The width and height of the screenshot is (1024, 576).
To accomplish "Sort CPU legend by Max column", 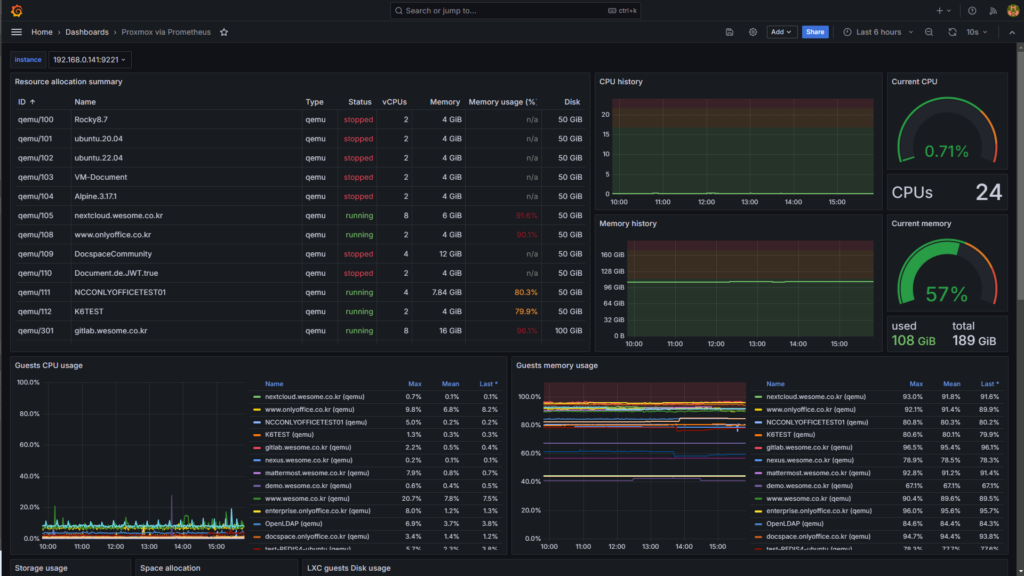I will coord(415,384).
